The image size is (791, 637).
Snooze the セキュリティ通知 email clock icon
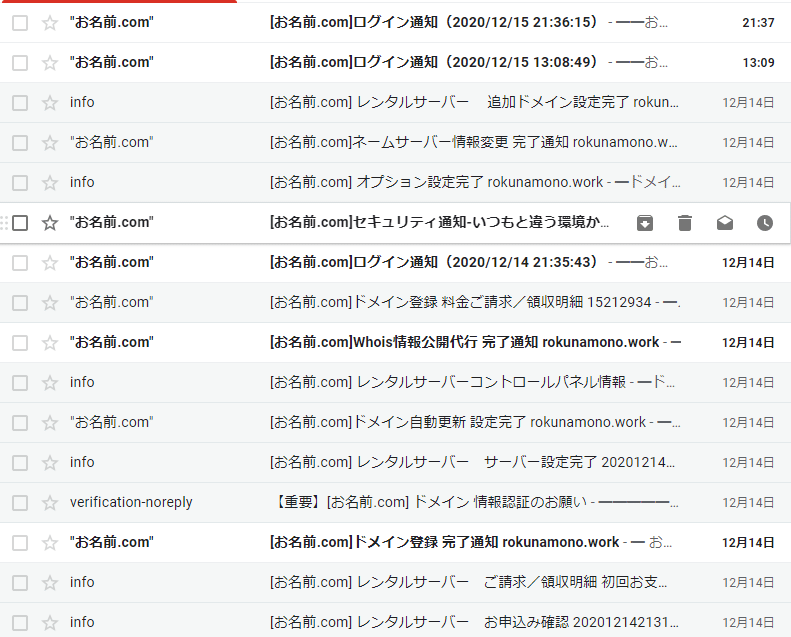click(765, 223)
